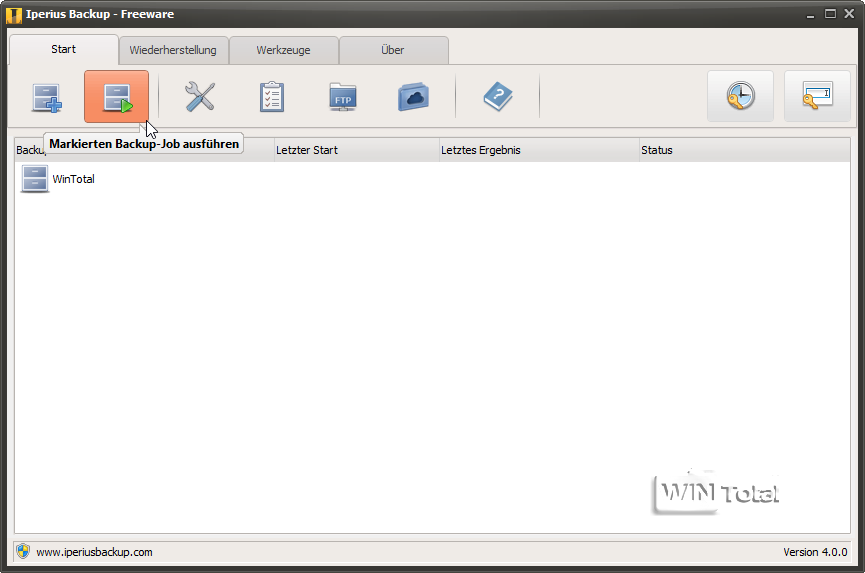Viewport: 865px width, 573px height.
Task: Maximize the Iperius Backup window
Action: [x=830, y=14]
